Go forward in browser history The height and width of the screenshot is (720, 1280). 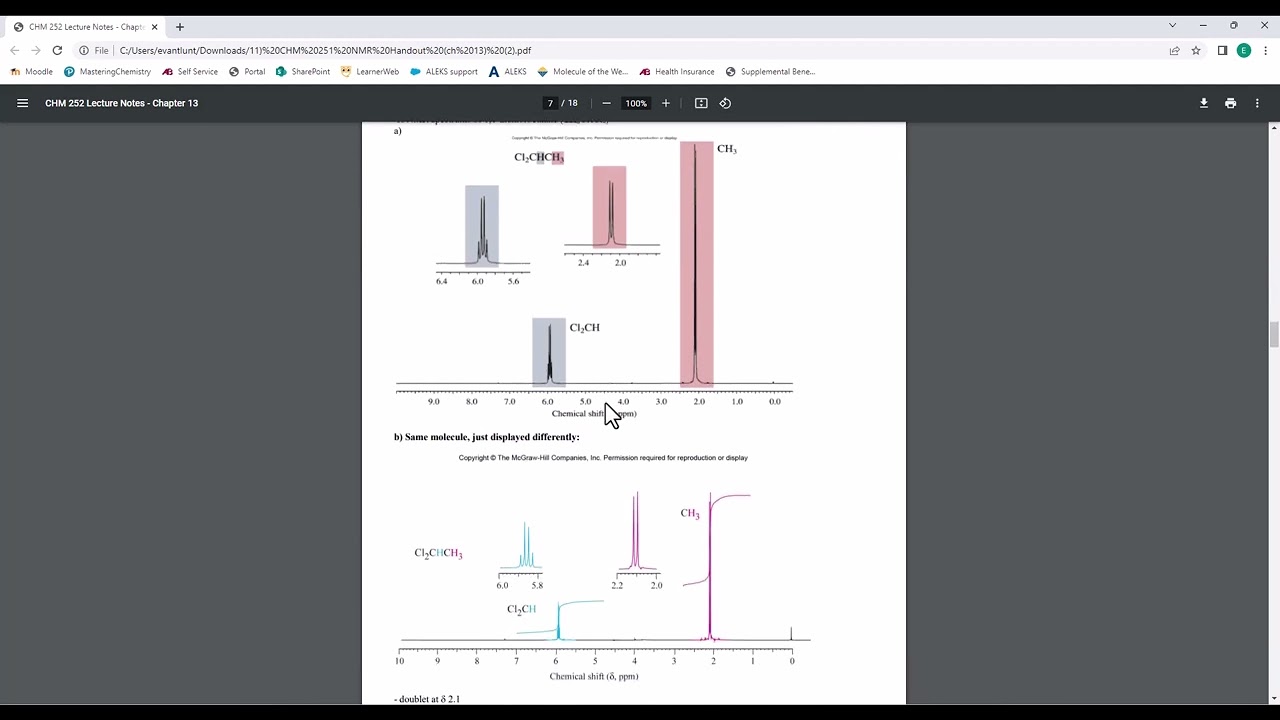coord(36,50)
